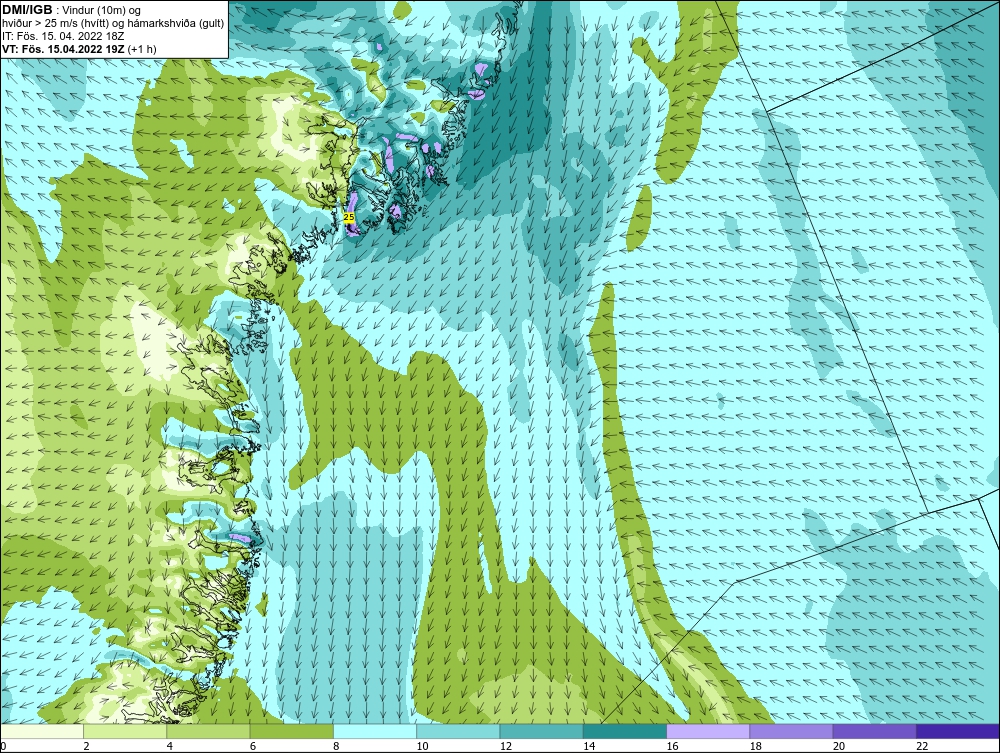
Task: Click the 0 label on the color scale
Action: click(x=3, y=747)
